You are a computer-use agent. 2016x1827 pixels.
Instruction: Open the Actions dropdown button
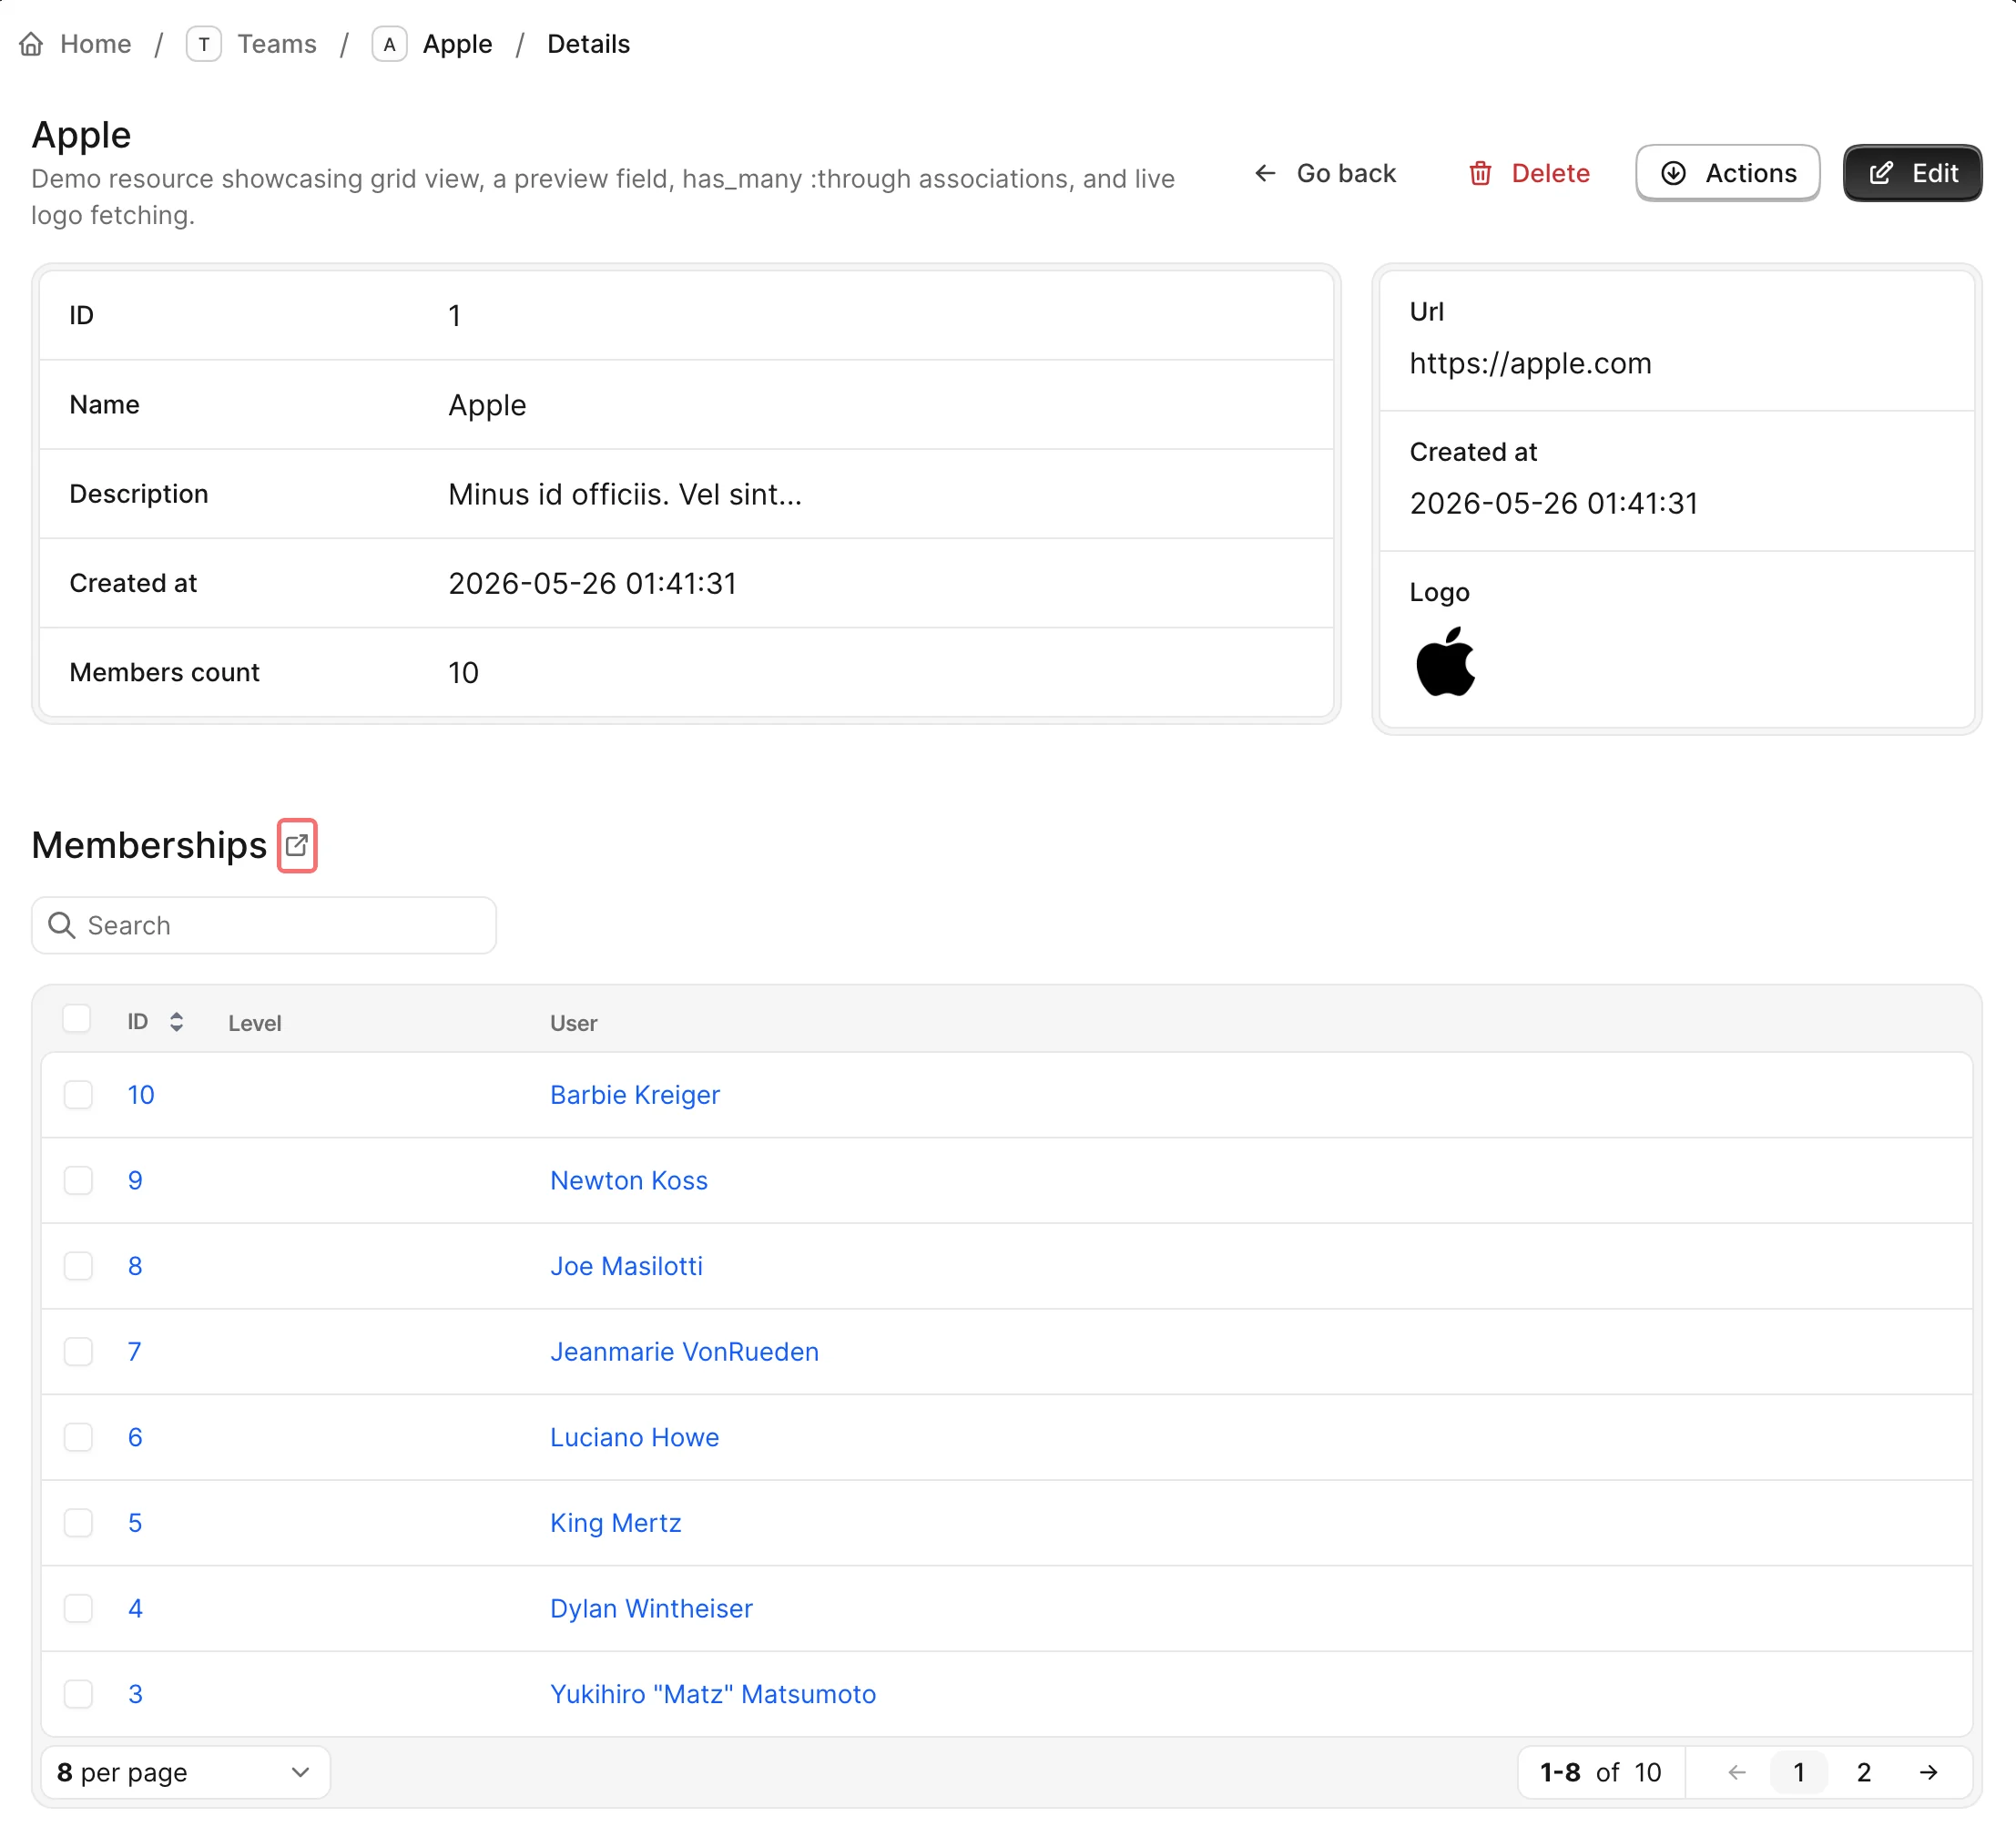[1727, 173]
